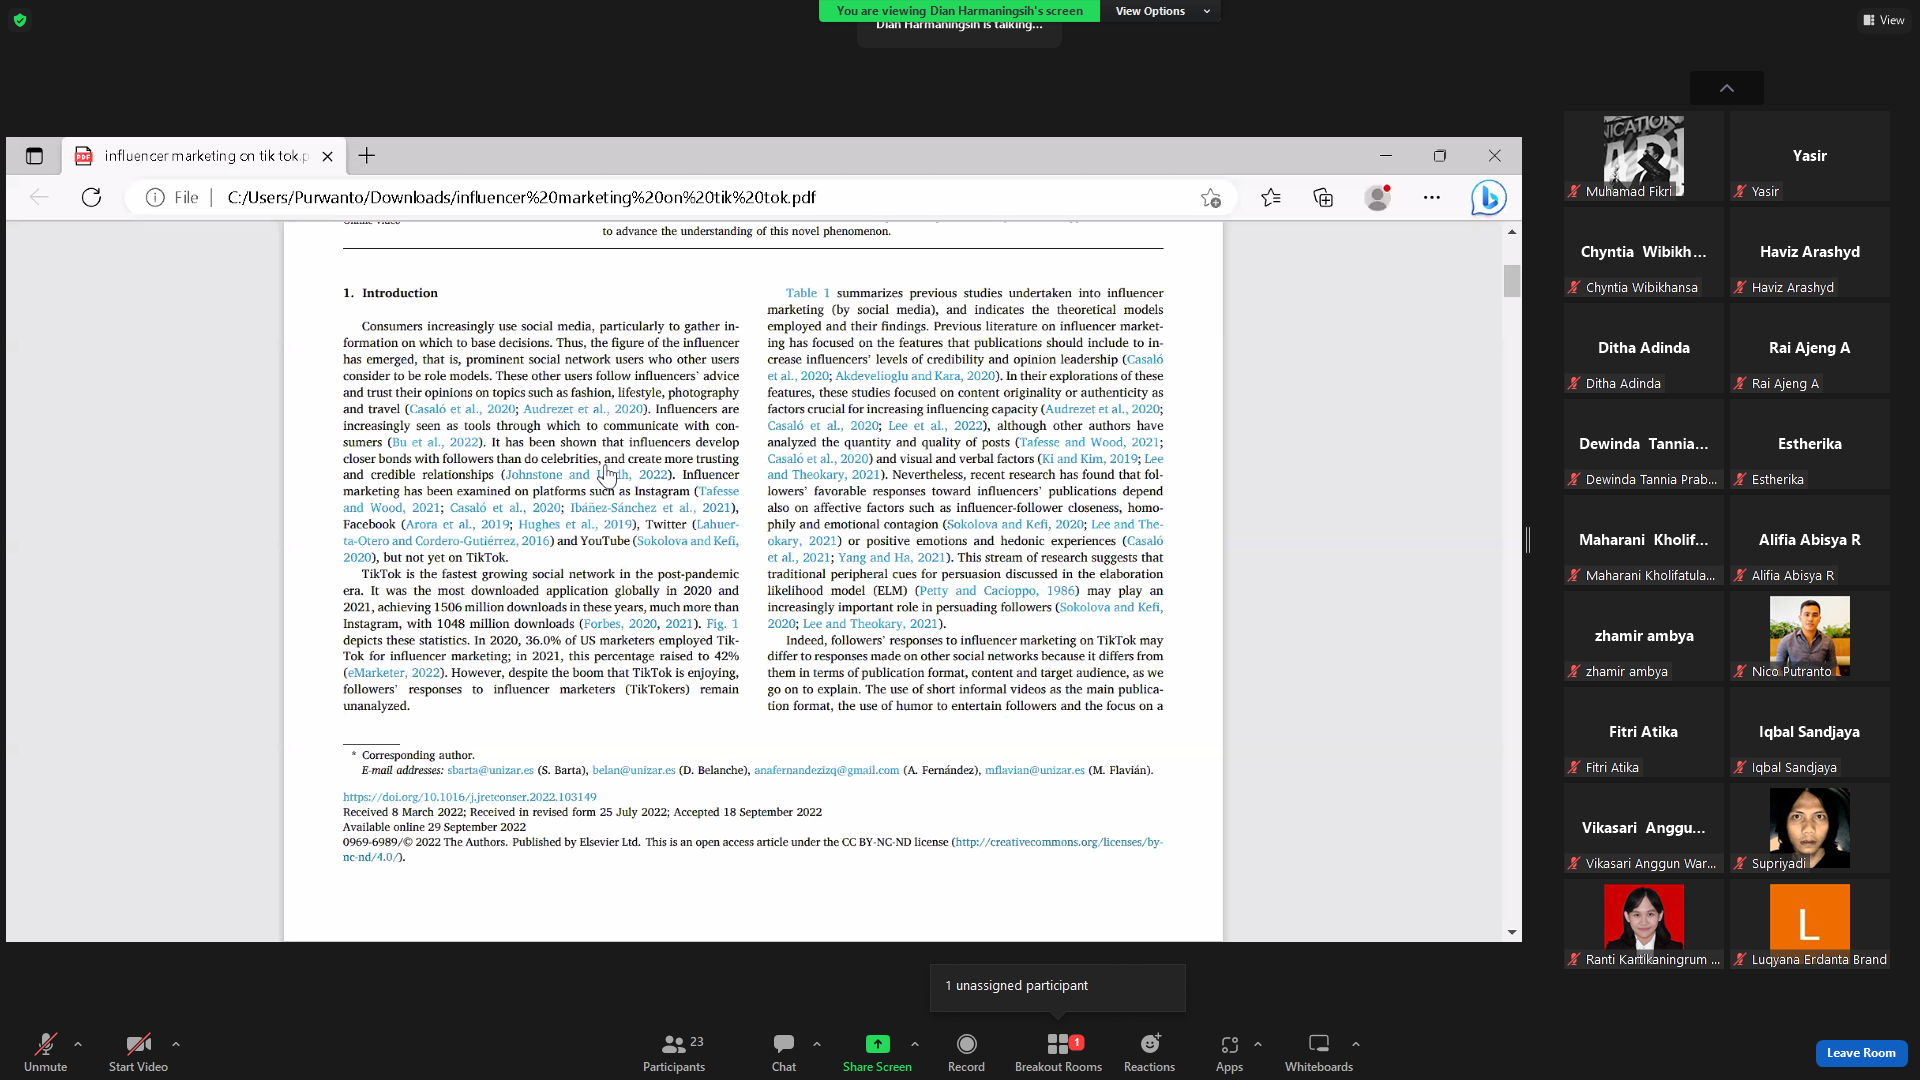Open creativecommons.org license link
This screenshot has width=1920, height=1080.
[1058, 842]
